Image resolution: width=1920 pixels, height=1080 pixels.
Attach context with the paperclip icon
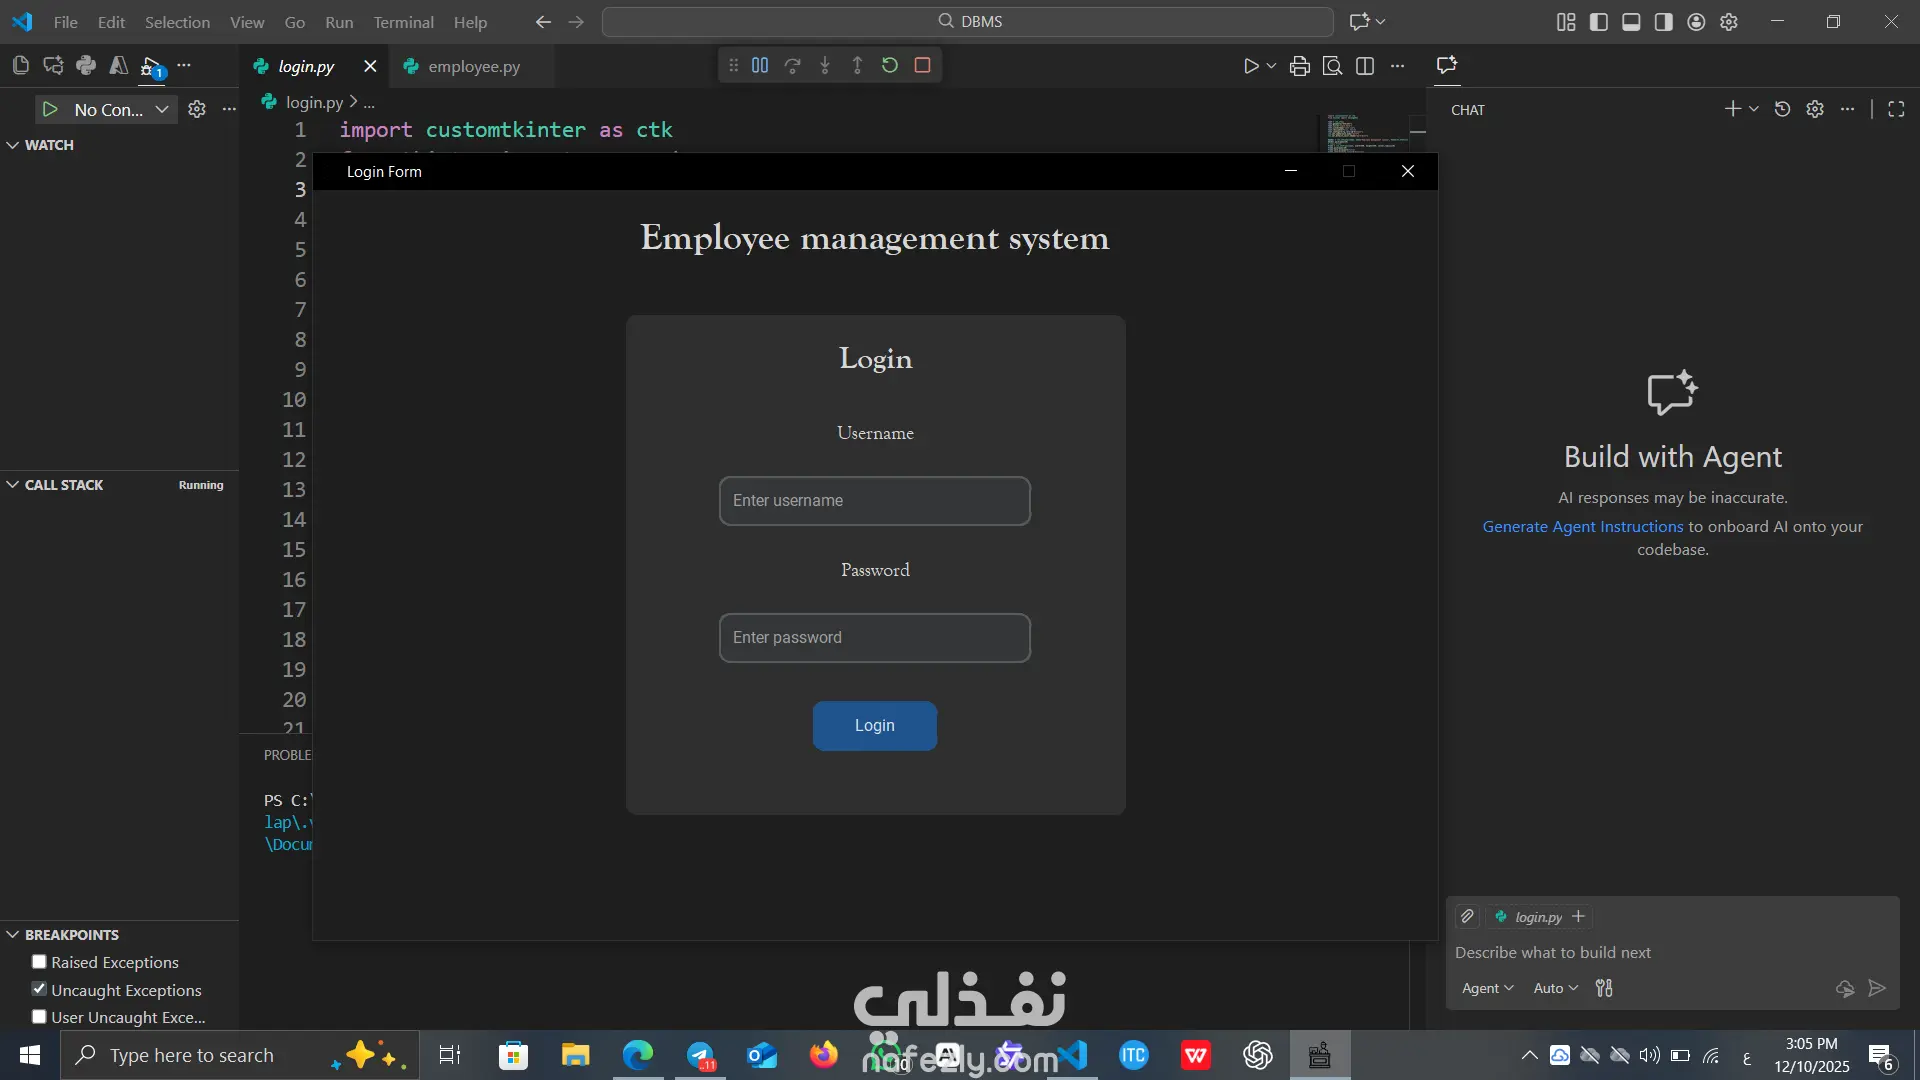1467,916
